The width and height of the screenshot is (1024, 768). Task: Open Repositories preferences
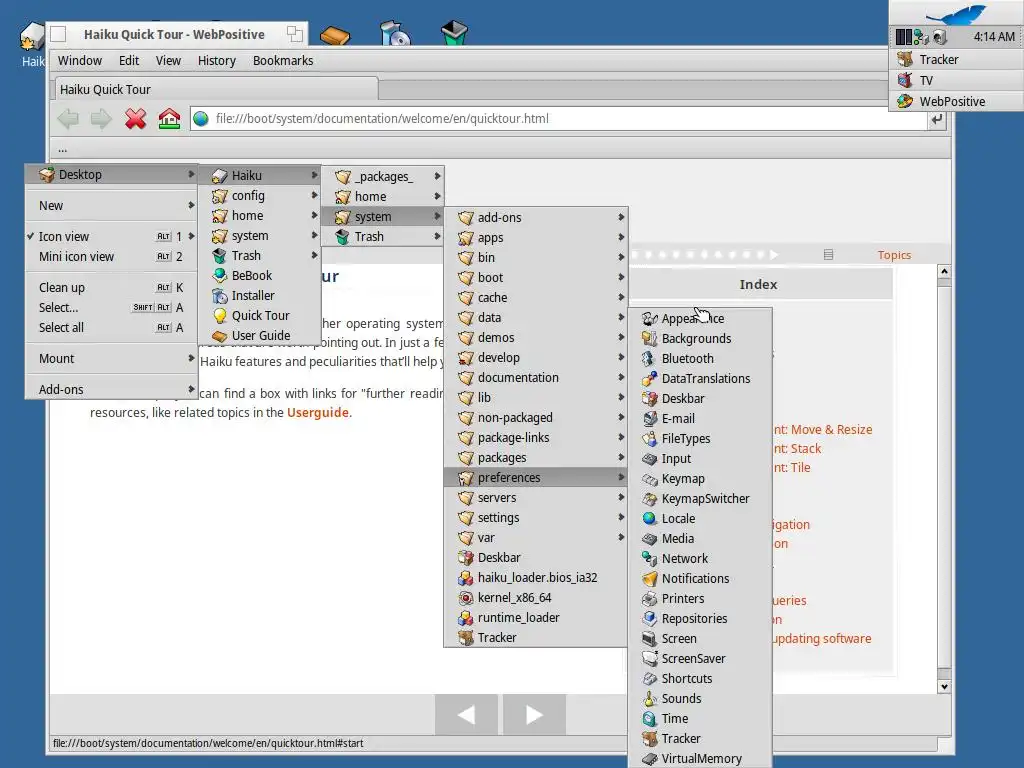pos(700,619)
